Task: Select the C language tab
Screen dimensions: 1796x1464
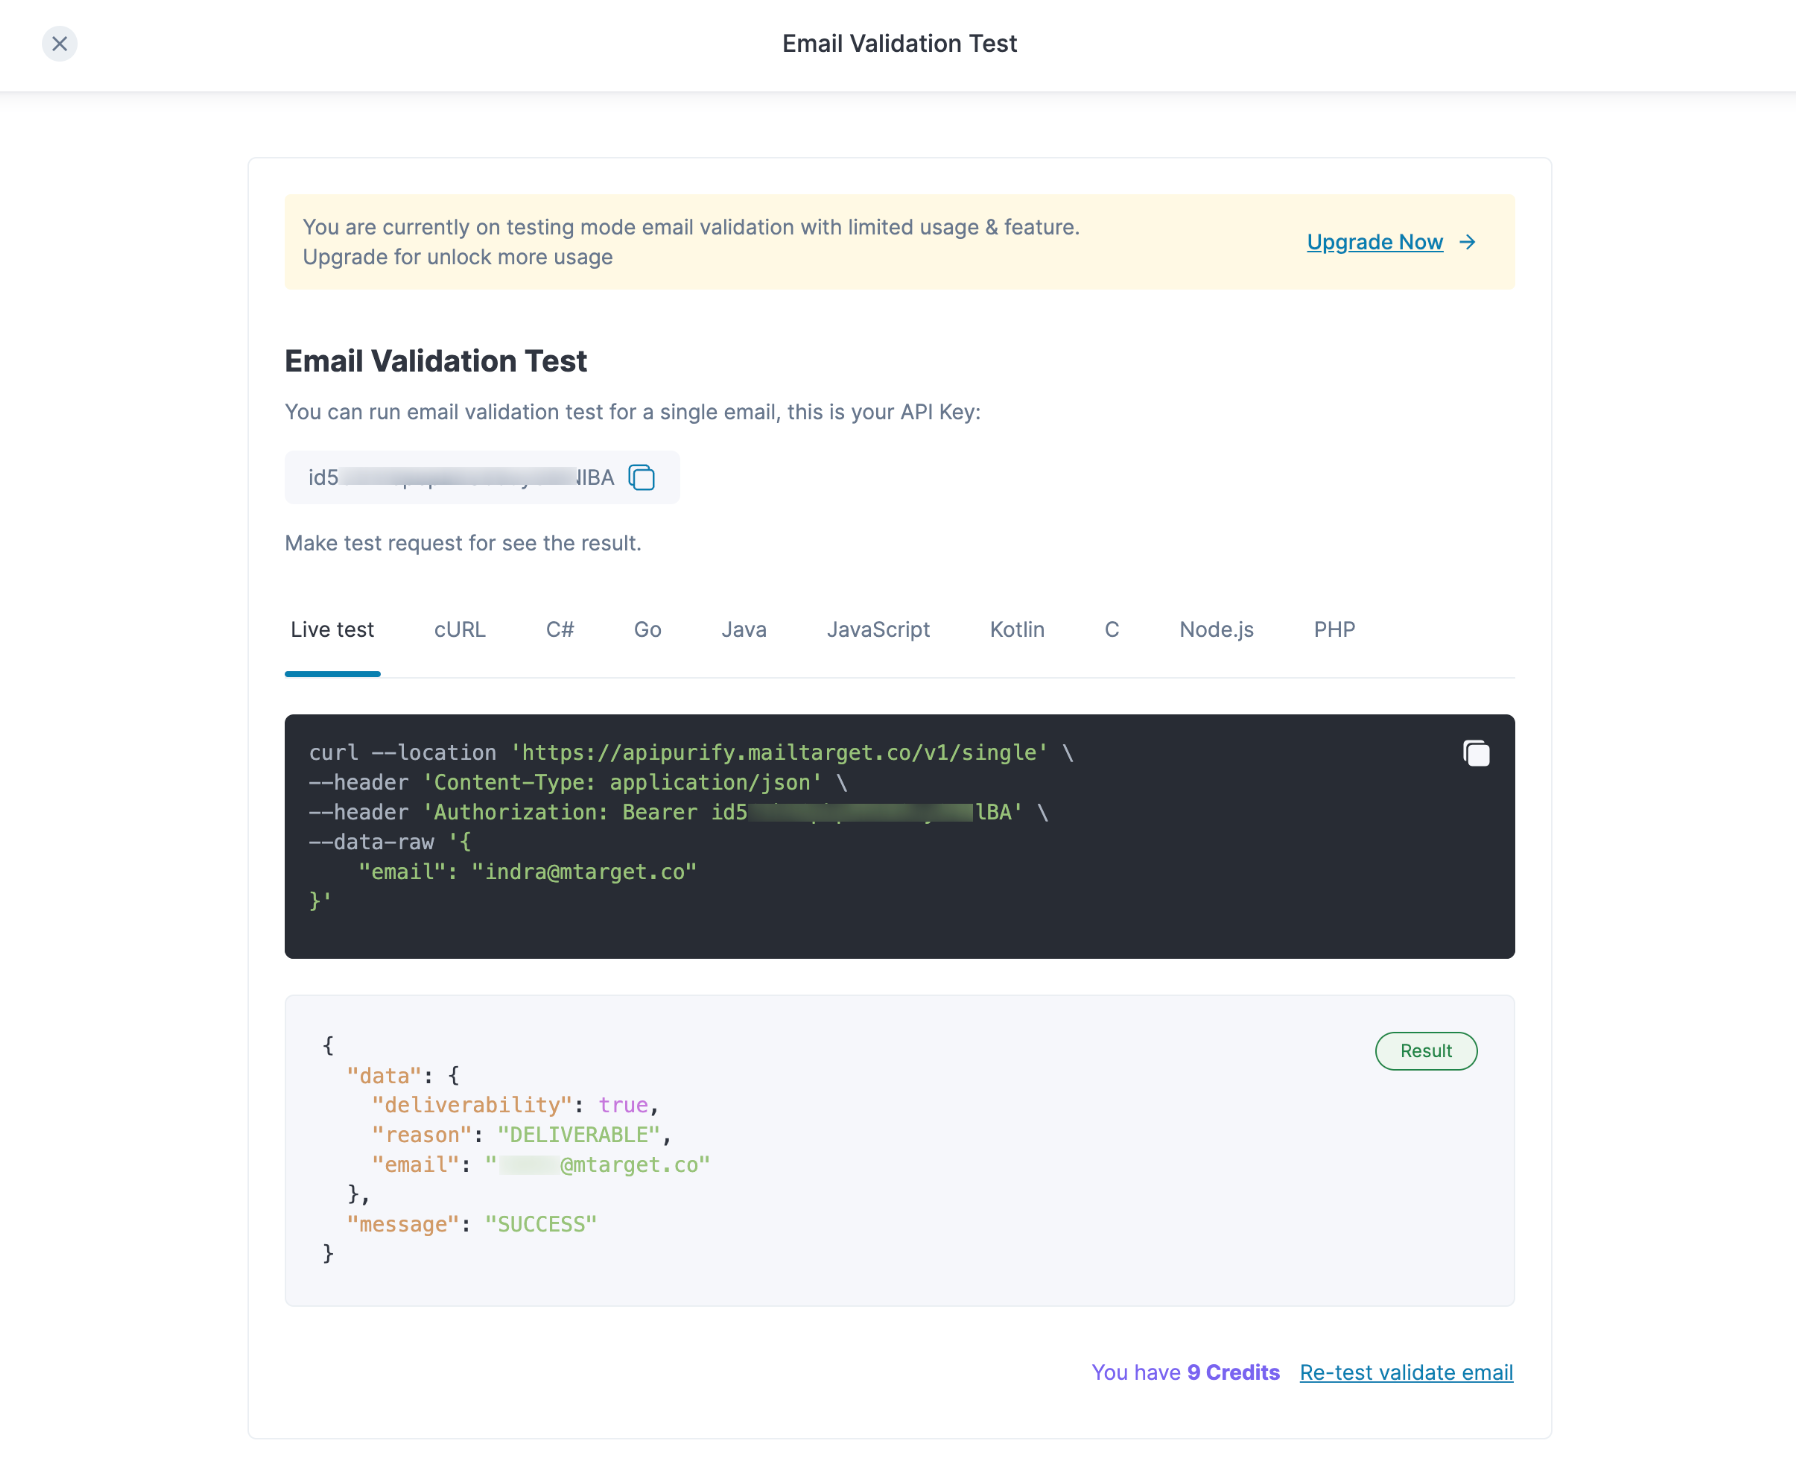Action: pos(1111,630)
